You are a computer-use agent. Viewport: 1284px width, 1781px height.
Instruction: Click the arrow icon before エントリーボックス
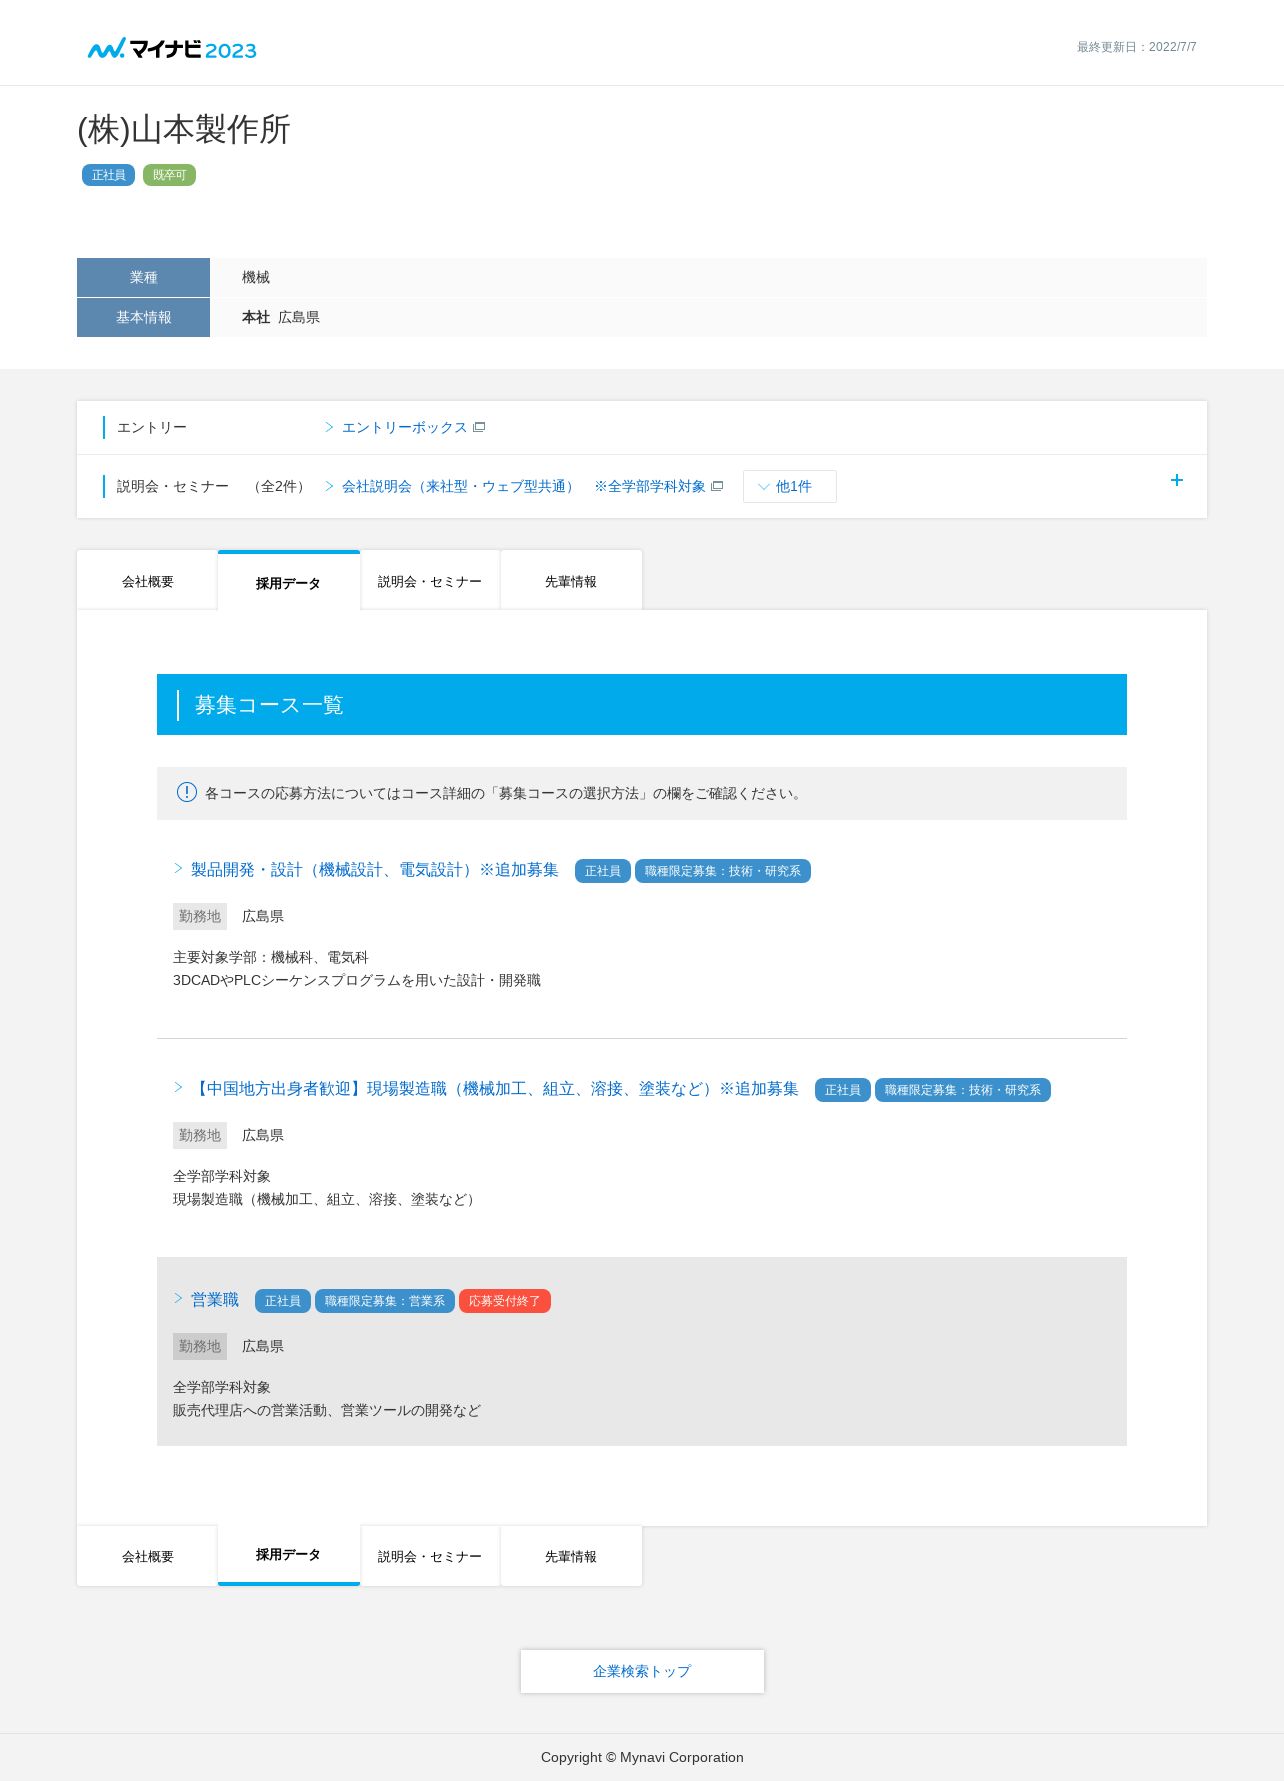(x=329, y=427)
